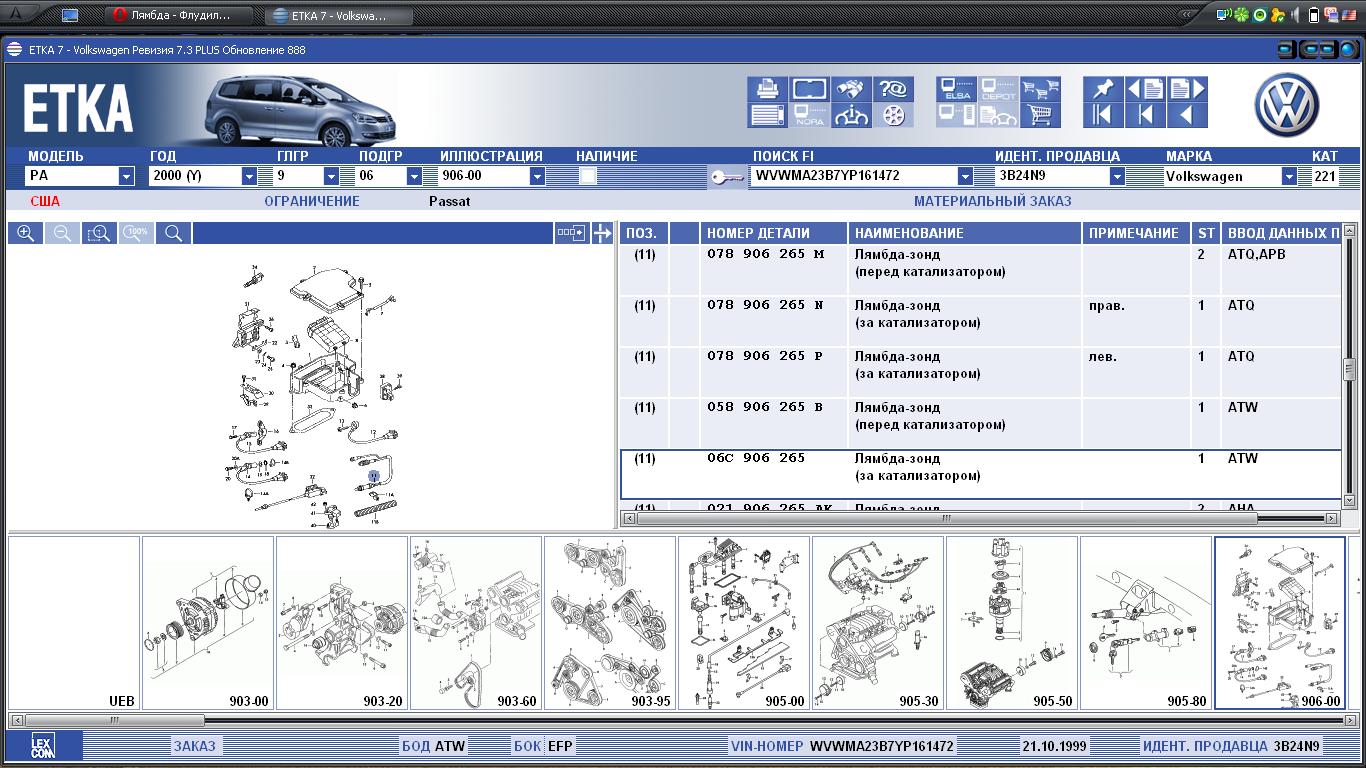Open the list view icon below the printer
1366x768 pixels.
[767, 115]
